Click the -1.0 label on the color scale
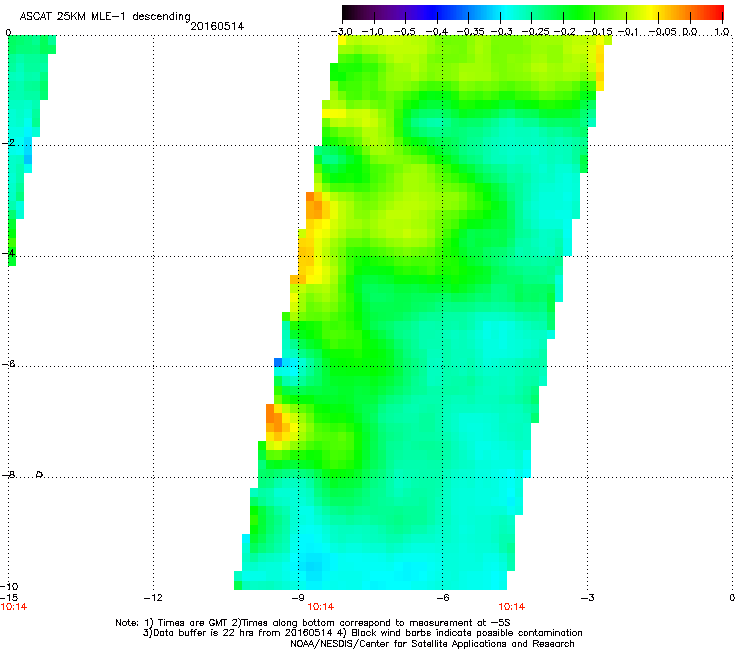Viewport: 740px width, 650px height. point(374,32)
